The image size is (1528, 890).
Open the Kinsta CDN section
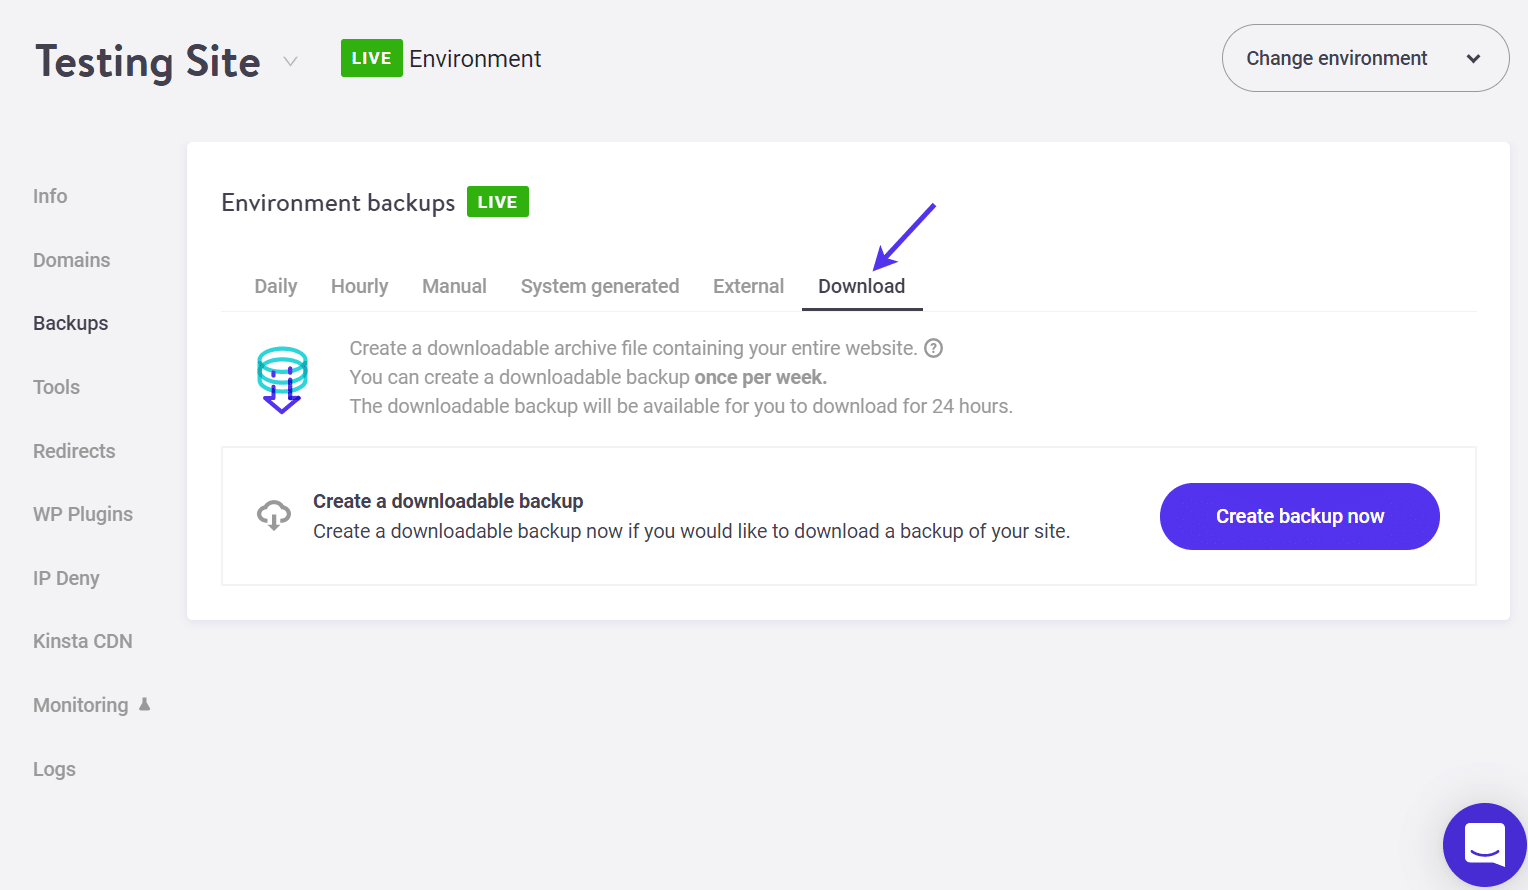click(x=83, y=640)
